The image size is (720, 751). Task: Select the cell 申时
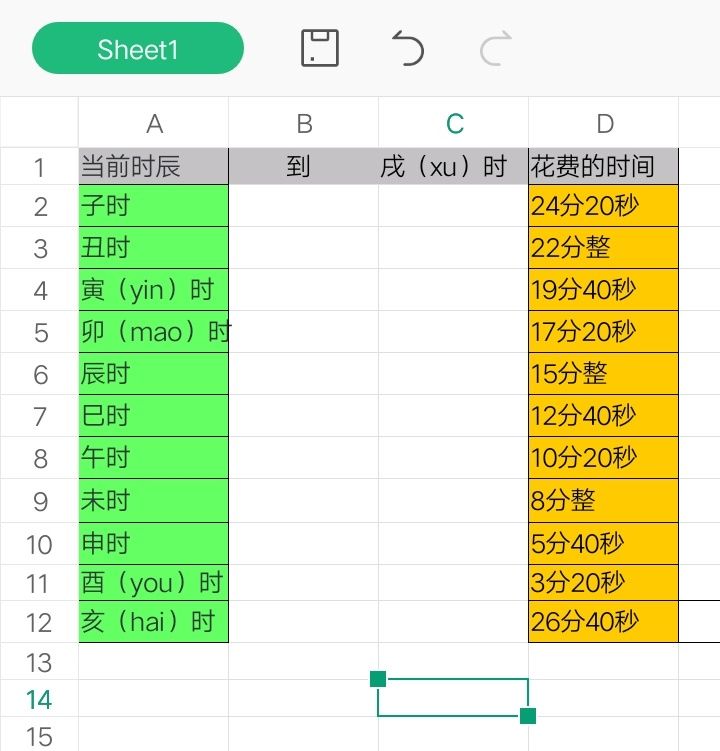154,544
